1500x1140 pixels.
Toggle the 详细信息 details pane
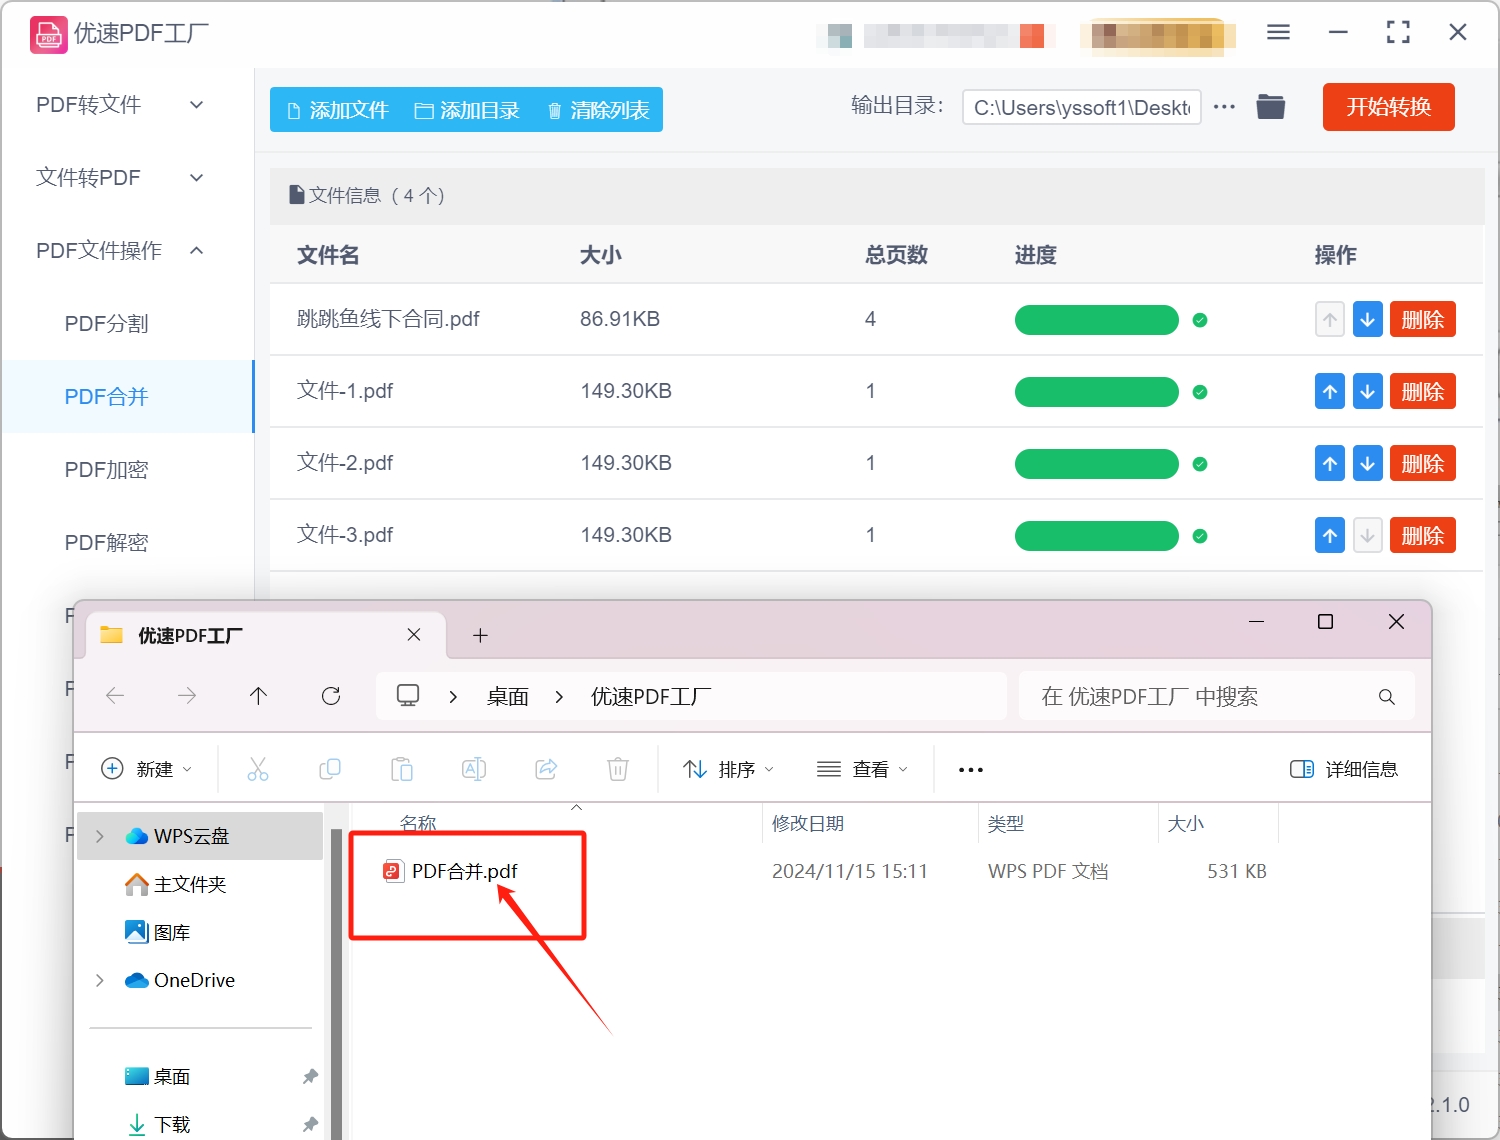tap(1344, 769)
